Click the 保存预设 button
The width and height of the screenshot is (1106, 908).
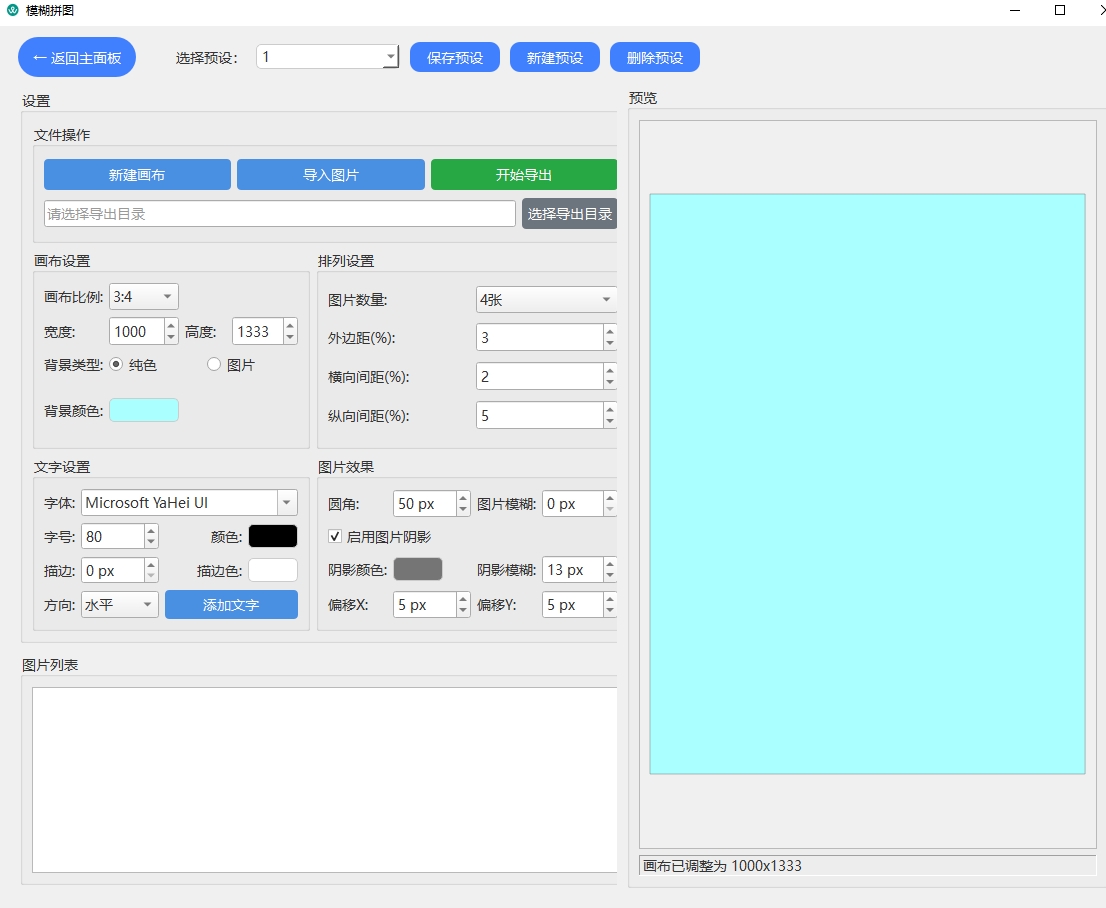point(455,57)
